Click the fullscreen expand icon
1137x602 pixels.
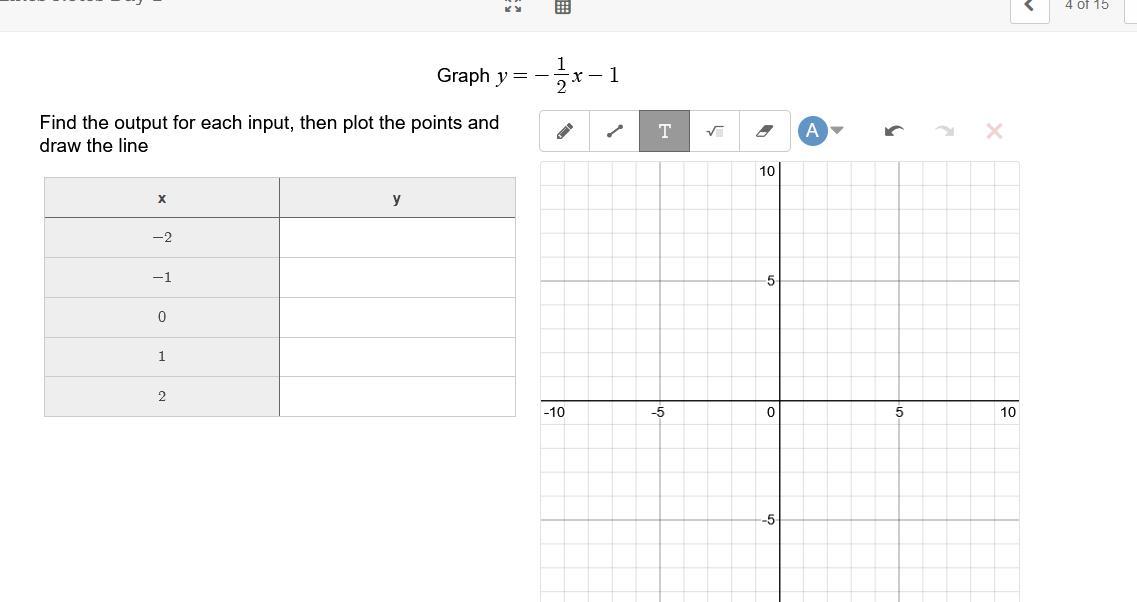pyautogui.click(x=513, y=6)
